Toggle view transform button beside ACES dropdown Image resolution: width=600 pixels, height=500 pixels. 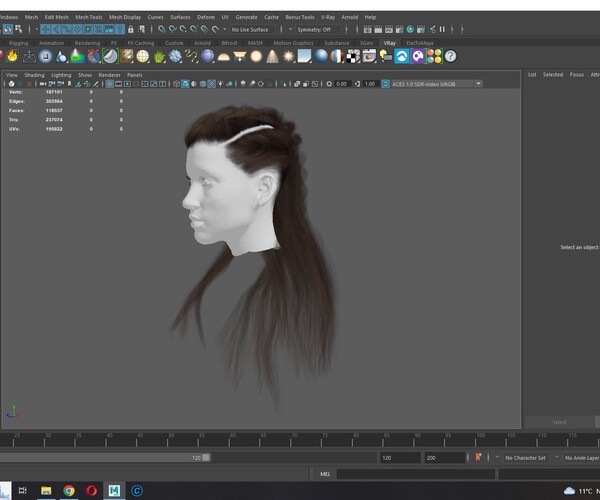click(x=386, y=84)
